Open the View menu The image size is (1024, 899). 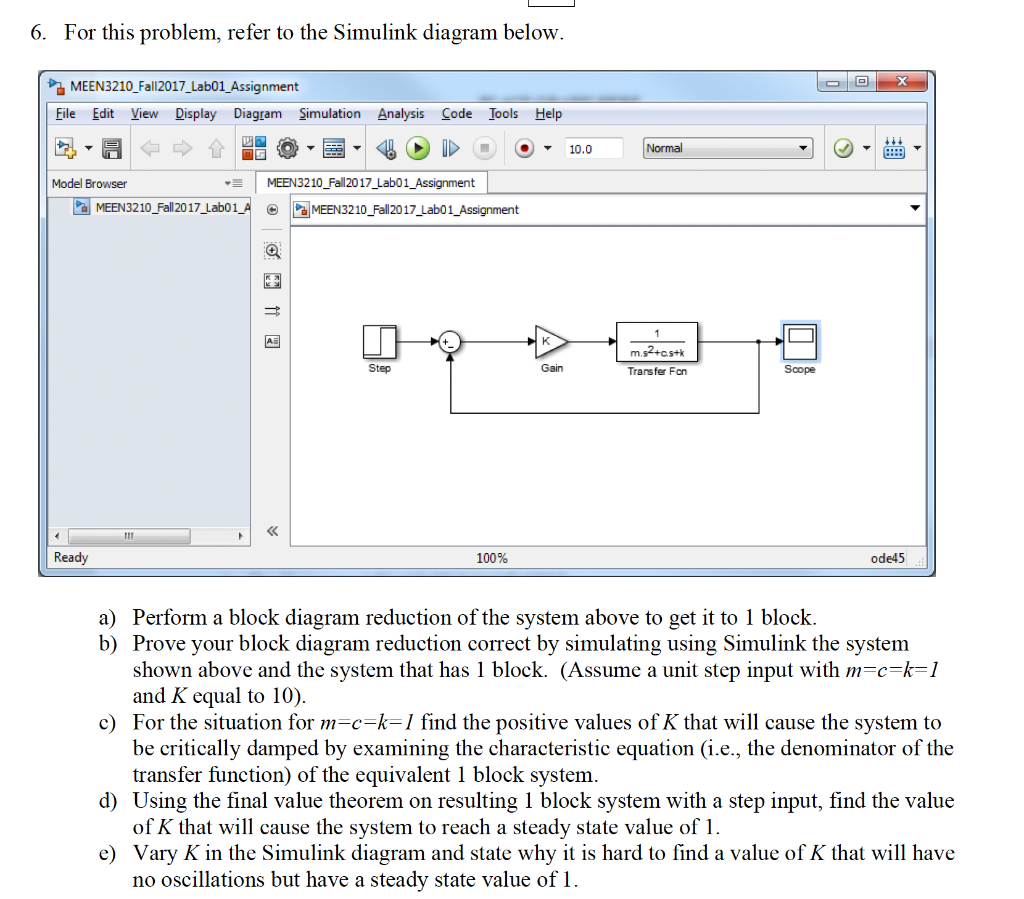[144, 114]
